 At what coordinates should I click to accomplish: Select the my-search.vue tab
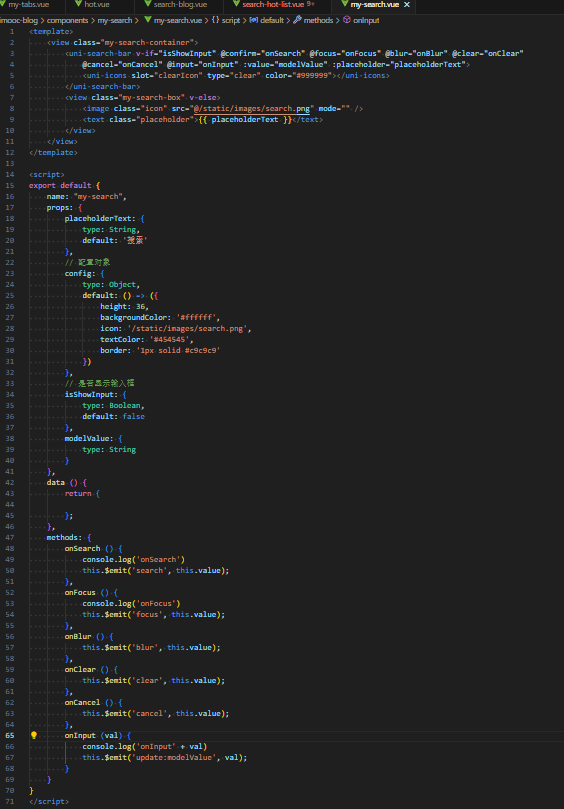pyautogui.click(x=375, y=5)
